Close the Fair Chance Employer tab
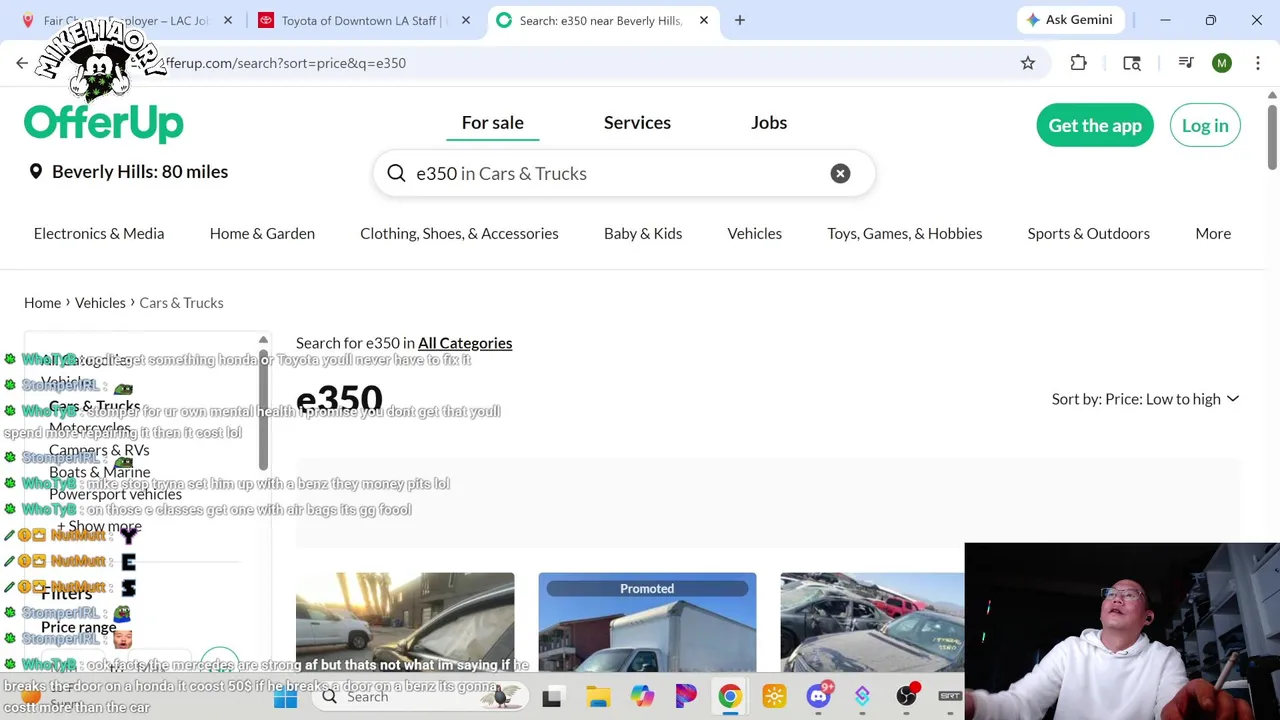 pyautogui.click(x=228, y=20)
